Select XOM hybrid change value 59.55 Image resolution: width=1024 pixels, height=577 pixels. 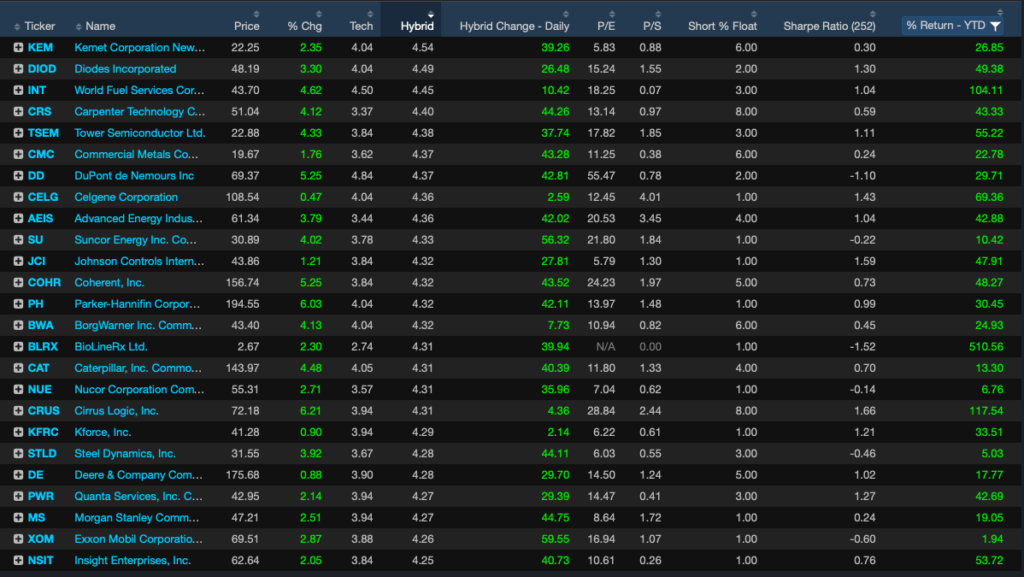(x=555, y=539)
